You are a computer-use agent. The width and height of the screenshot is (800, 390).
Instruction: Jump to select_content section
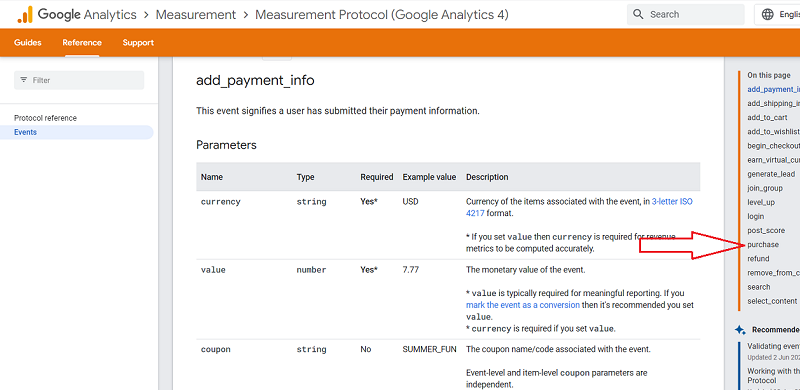[772, 301]
